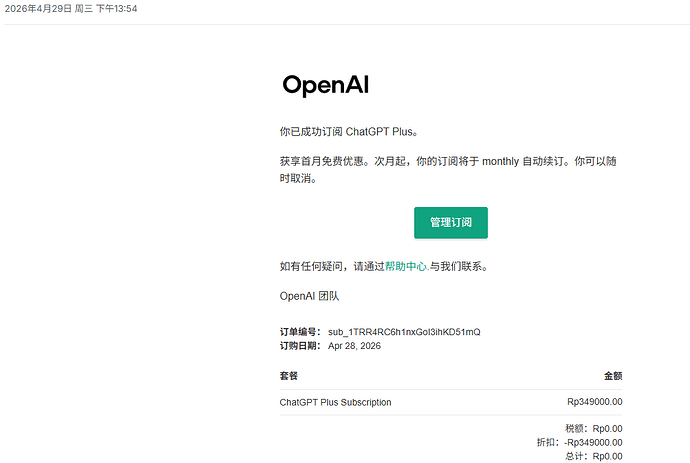Select the plan amount Rp349000.00

tap(595, 402)
